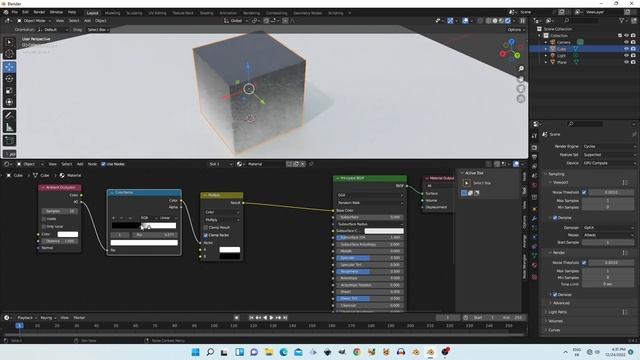640x360 pixels.
Task: Click Base Color socket label on Principled BSDF
Action: click(x=345, y=211)
